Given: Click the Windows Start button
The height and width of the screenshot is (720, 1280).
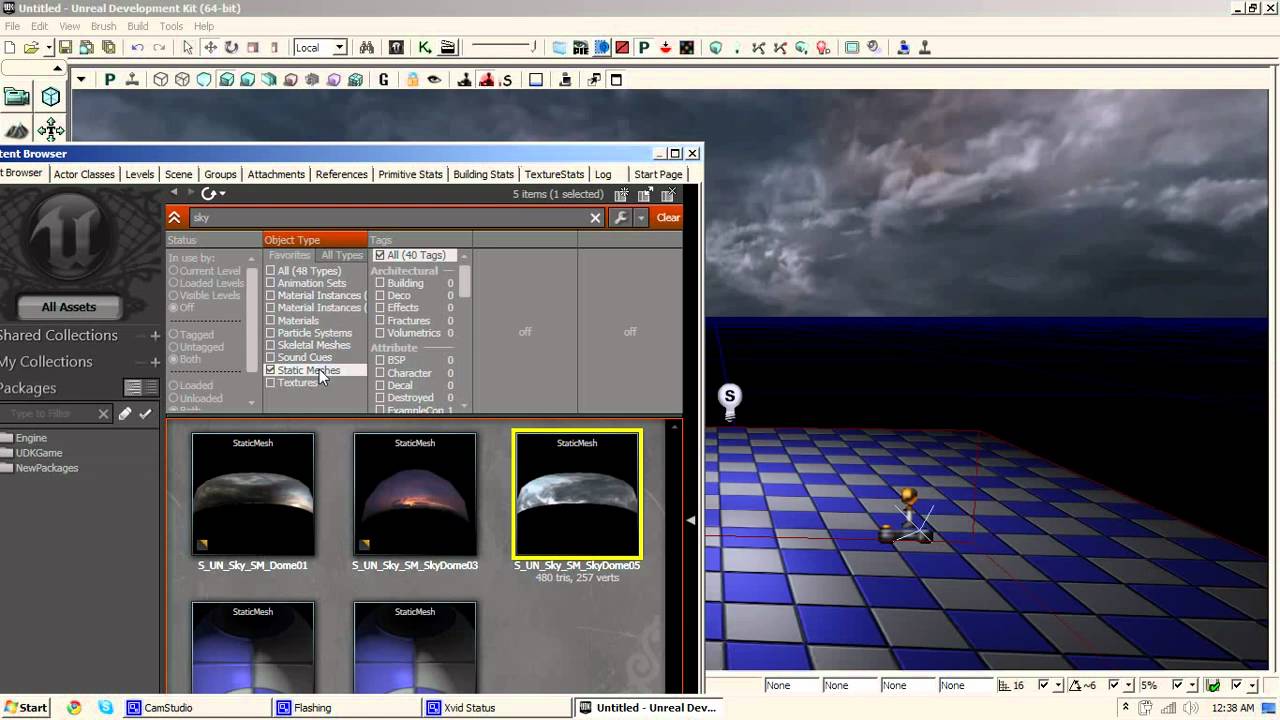Looking at the screenshot, I should [25, 707].
